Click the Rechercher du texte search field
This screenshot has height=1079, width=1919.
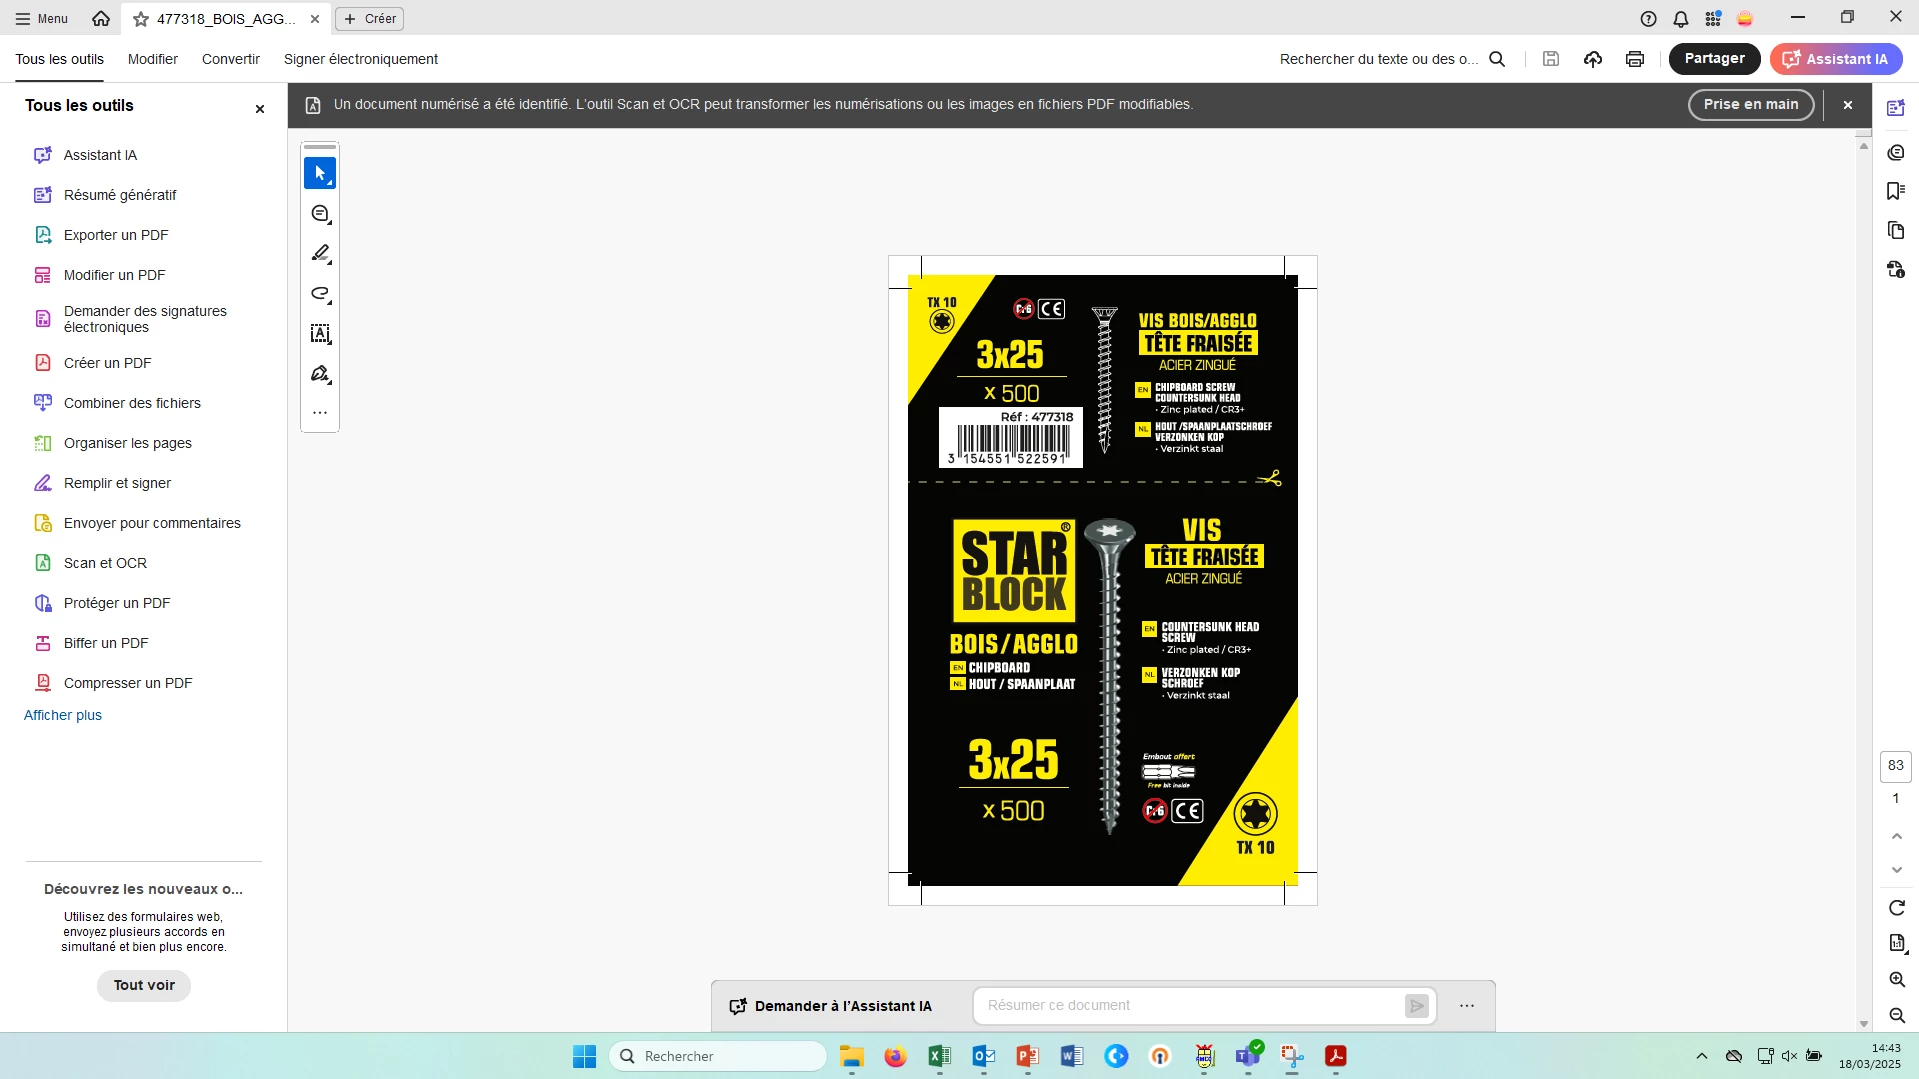pyautogui.click(x=1379, y=59)
